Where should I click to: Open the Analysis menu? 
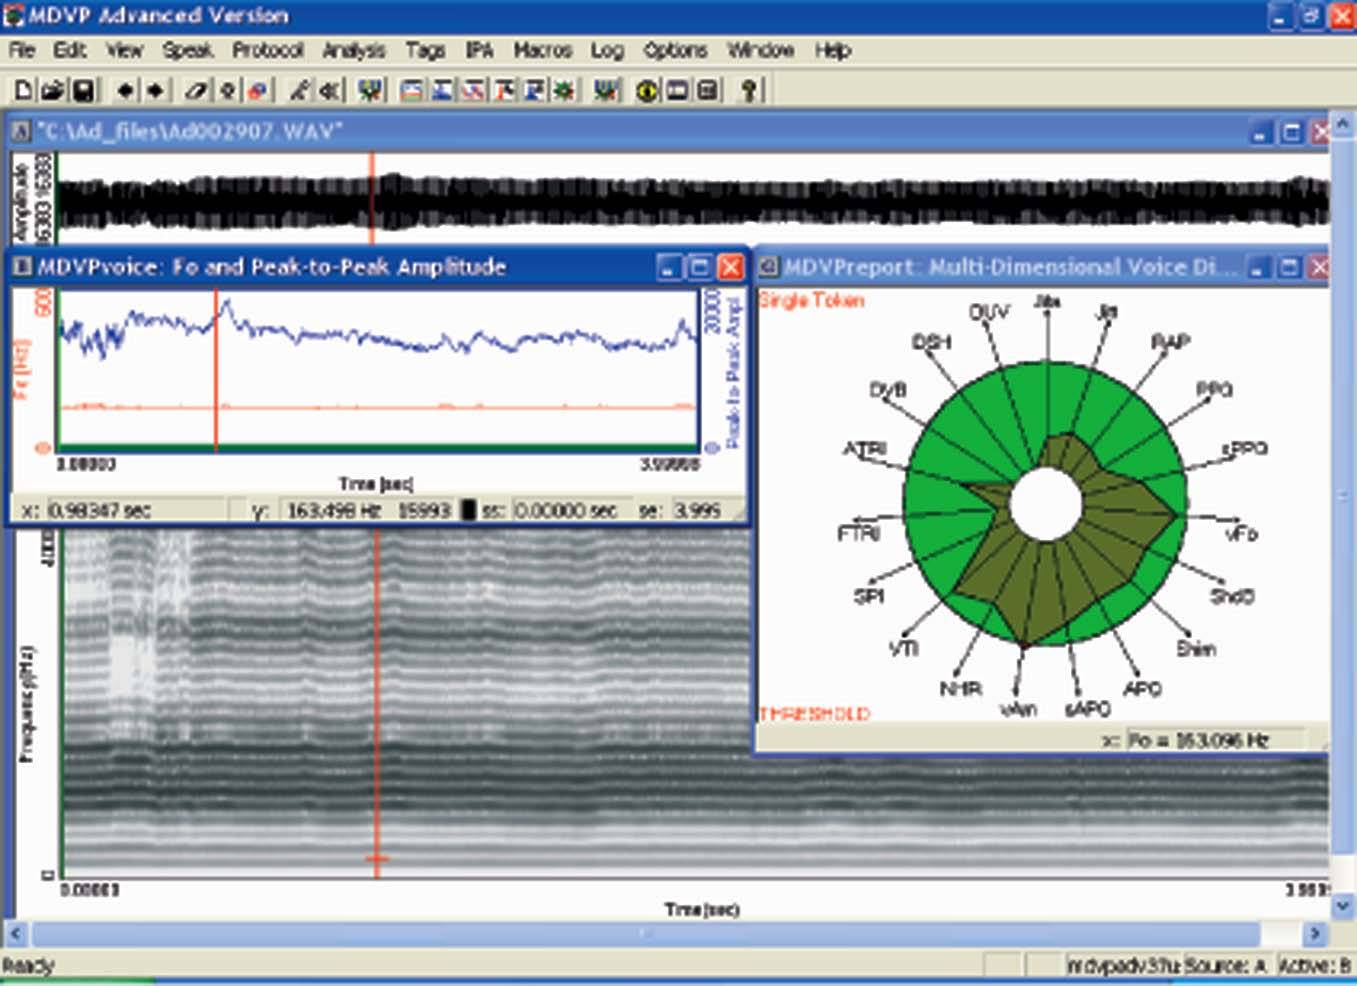[x=353, y=50]
